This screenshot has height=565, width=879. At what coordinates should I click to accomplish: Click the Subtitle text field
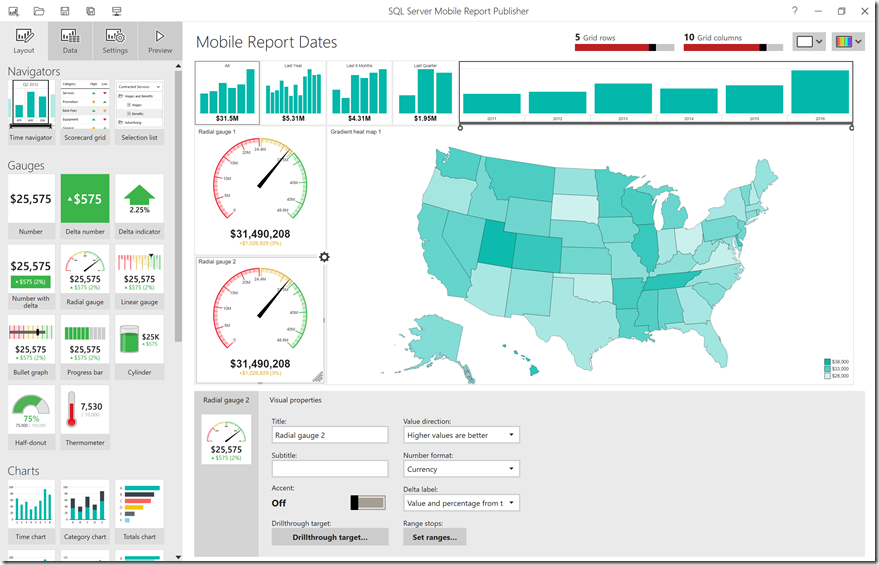[x=330, y=469]
